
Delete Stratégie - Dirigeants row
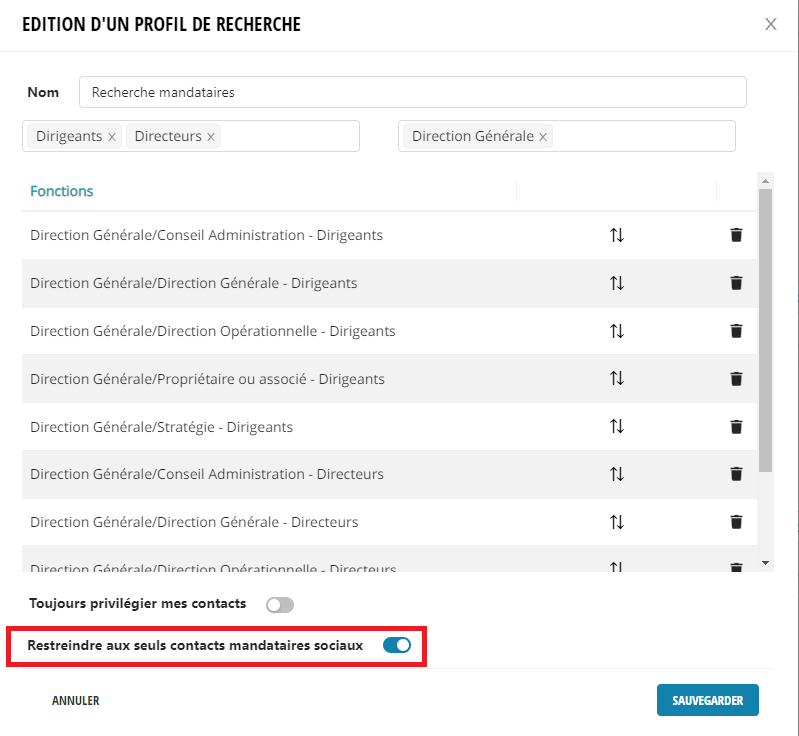(x=736, y=427)
